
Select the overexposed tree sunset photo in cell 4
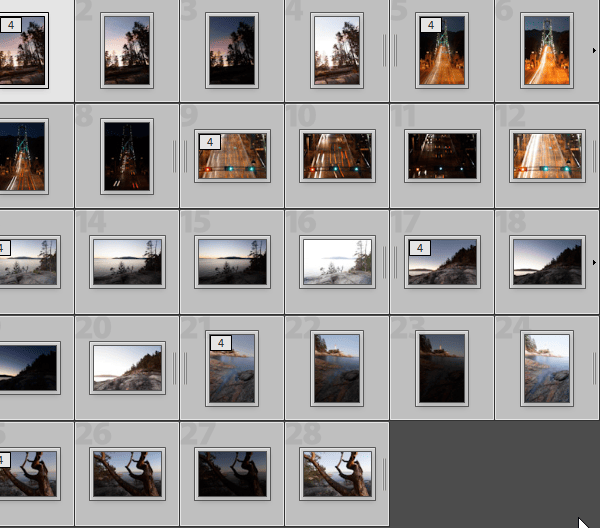[x=337, y=50]
